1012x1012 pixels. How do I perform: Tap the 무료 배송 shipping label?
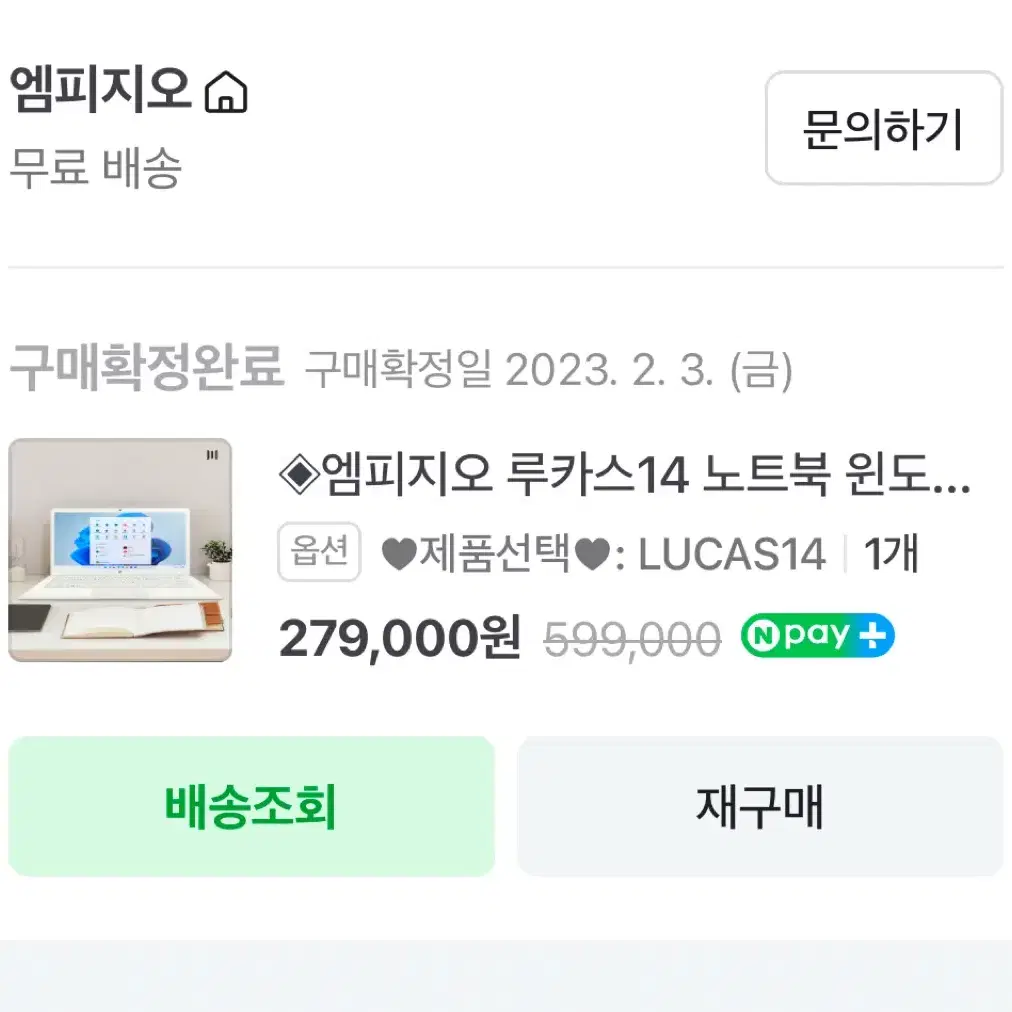[x=96, y=167]
